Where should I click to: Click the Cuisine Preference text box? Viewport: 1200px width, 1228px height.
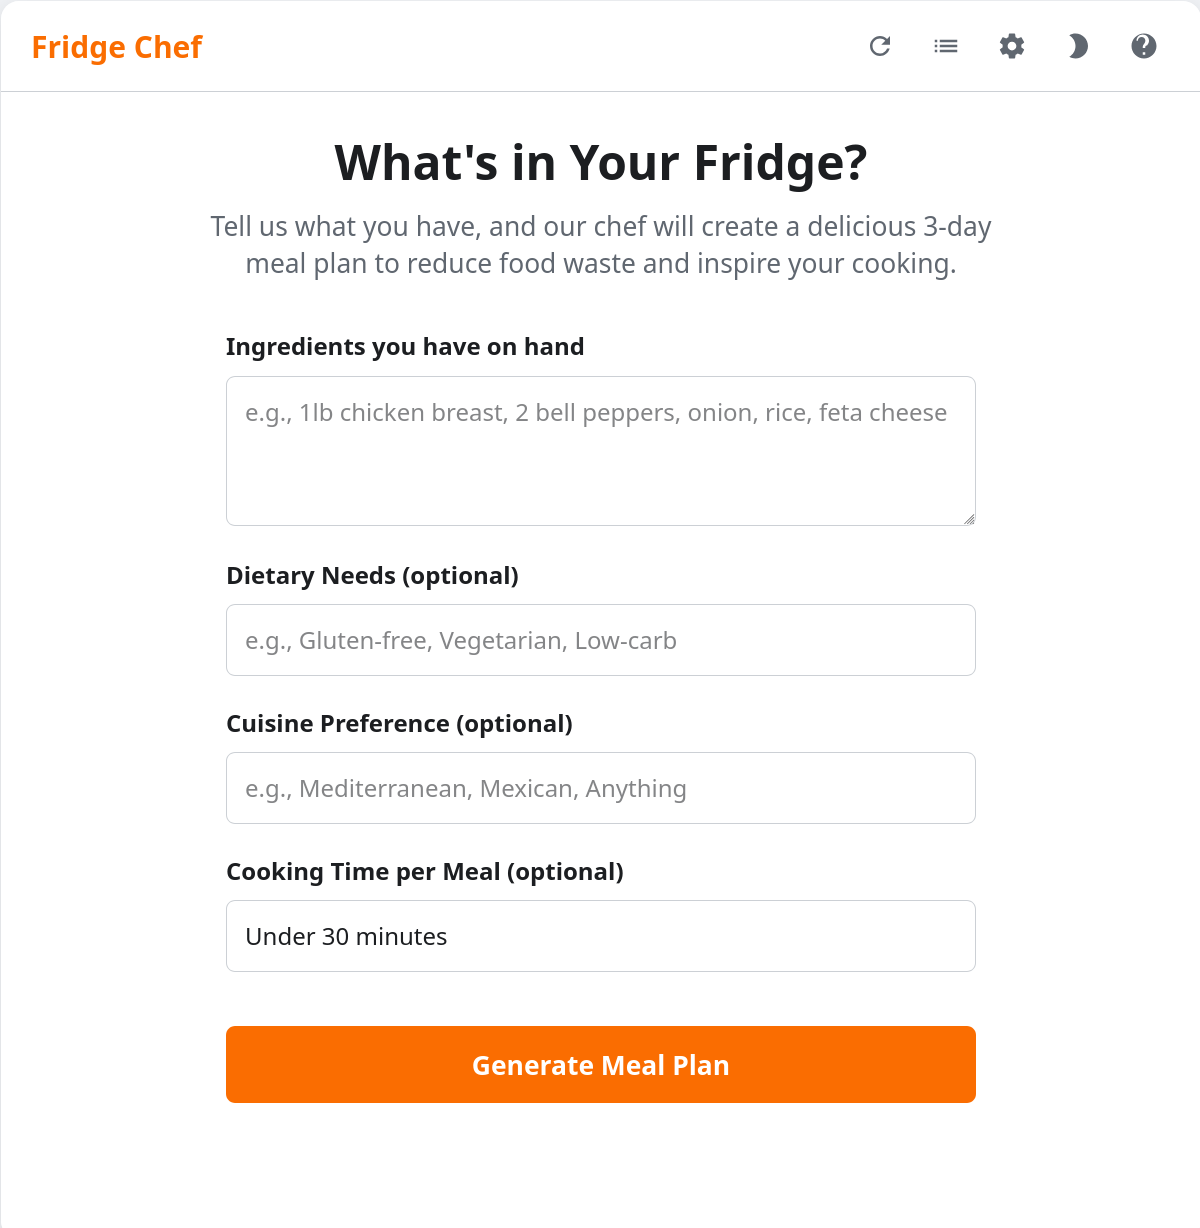tap(600, 788)
